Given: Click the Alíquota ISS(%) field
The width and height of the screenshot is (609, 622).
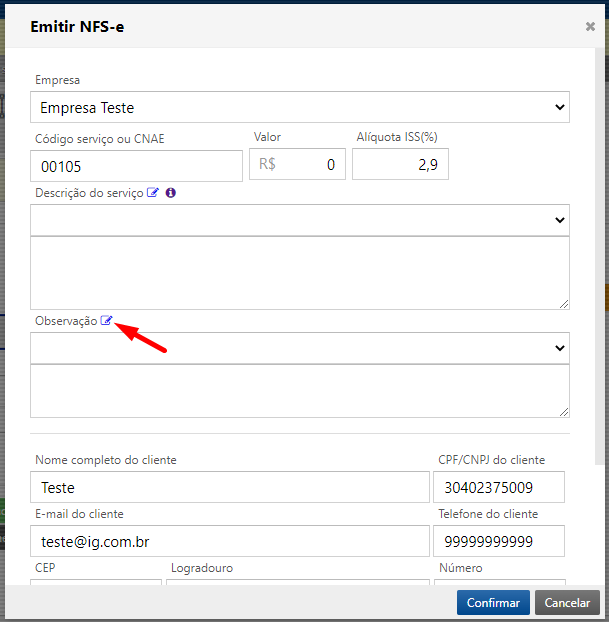Looking at the screenshot, I should (400, 164).
